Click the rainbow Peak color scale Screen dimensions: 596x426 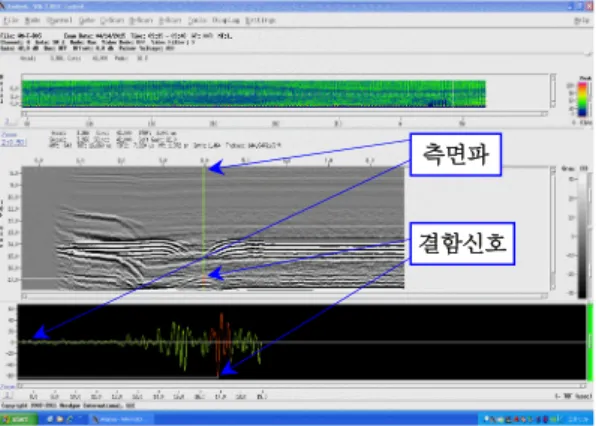coord(582,99)
